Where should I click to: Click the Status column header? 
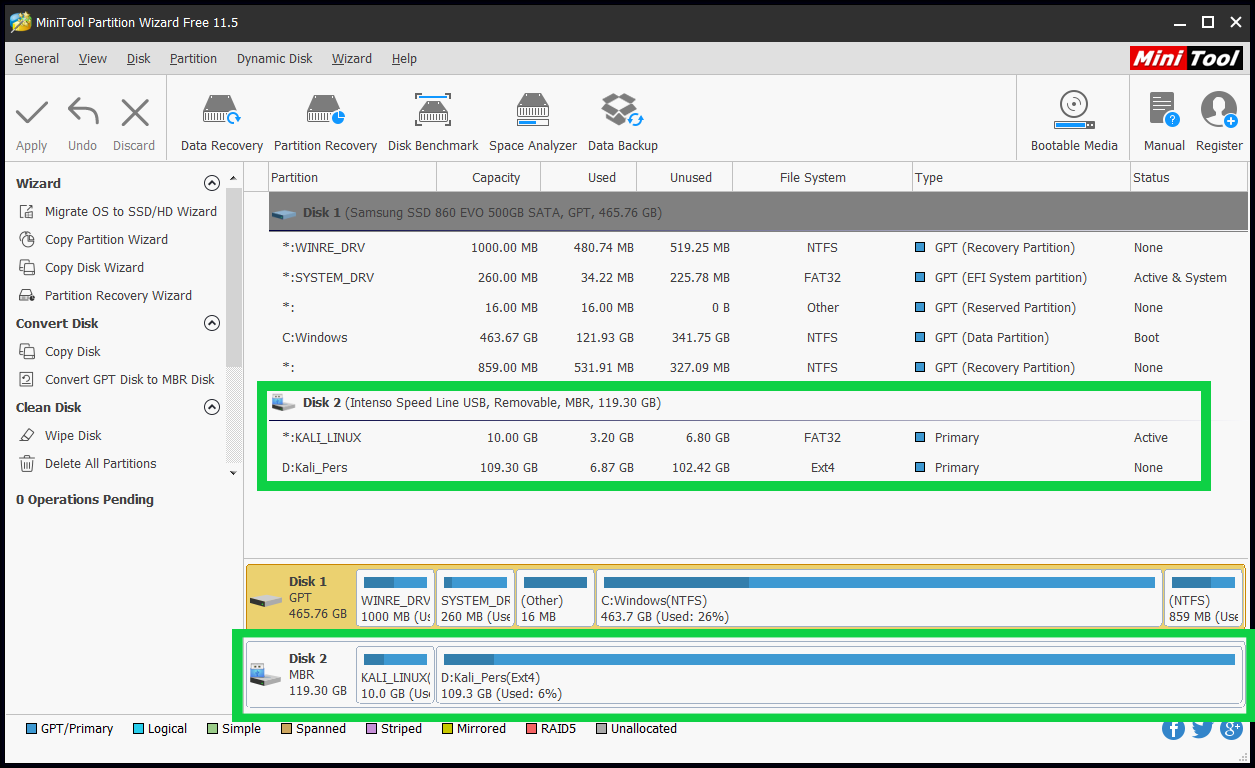pyautogui.click(x=1189, y=177)
